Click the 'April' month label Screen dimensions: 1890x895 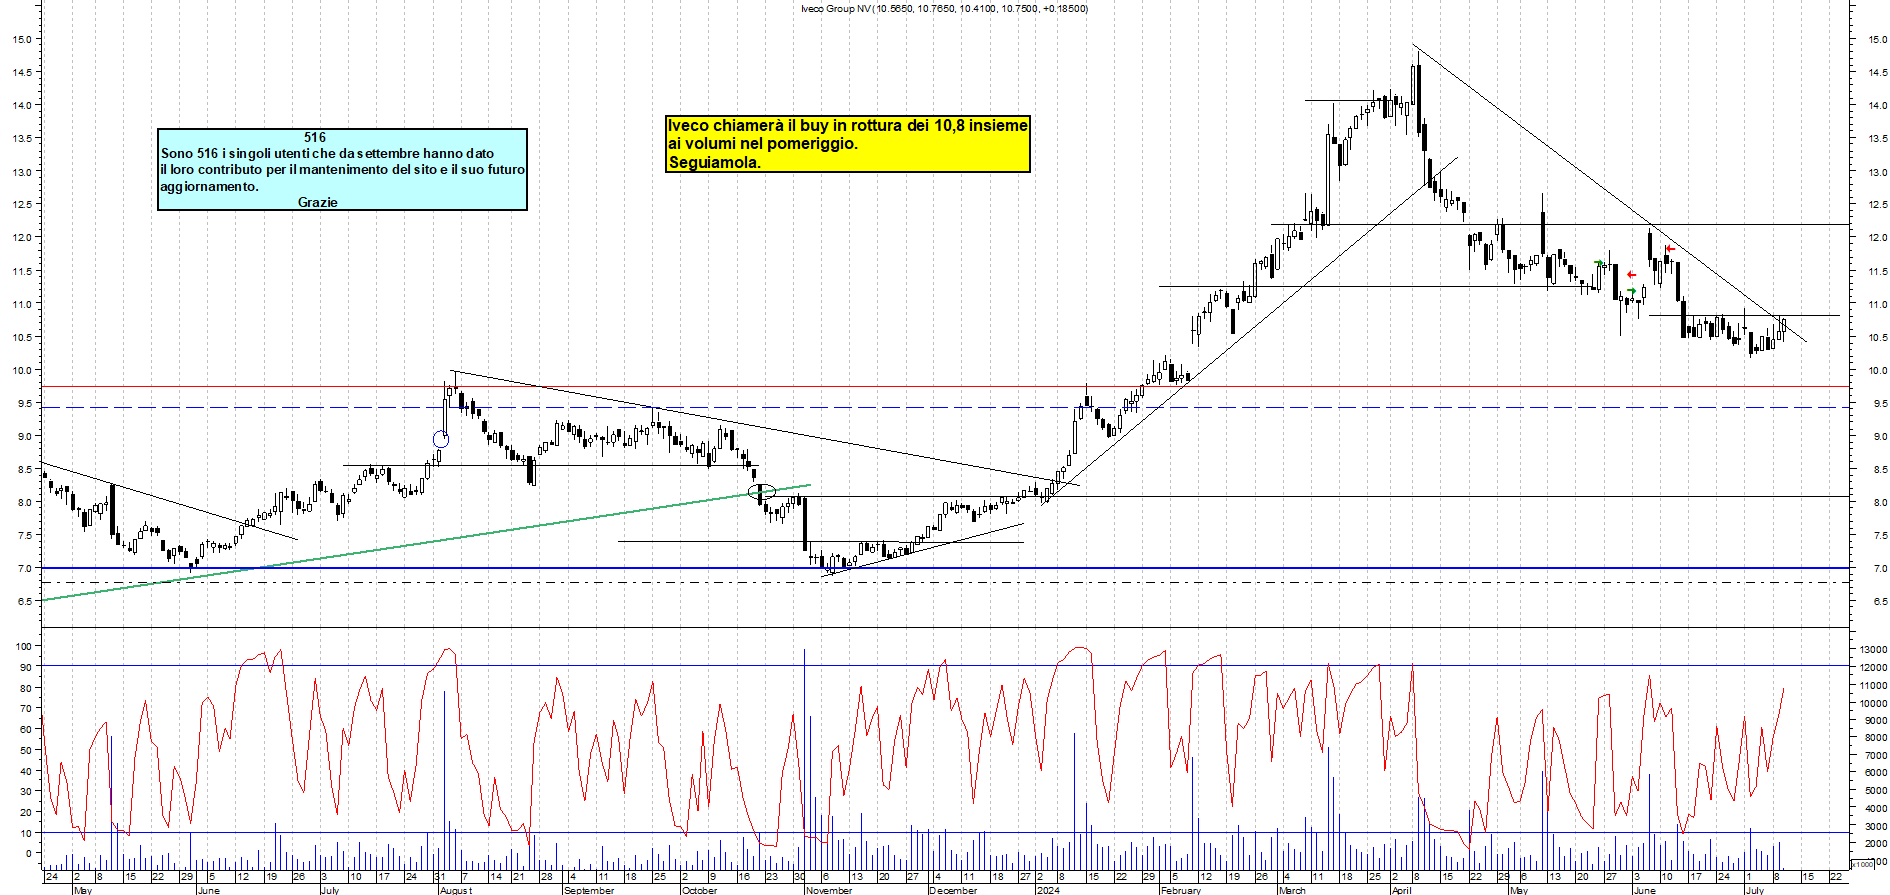(1402, 890)
